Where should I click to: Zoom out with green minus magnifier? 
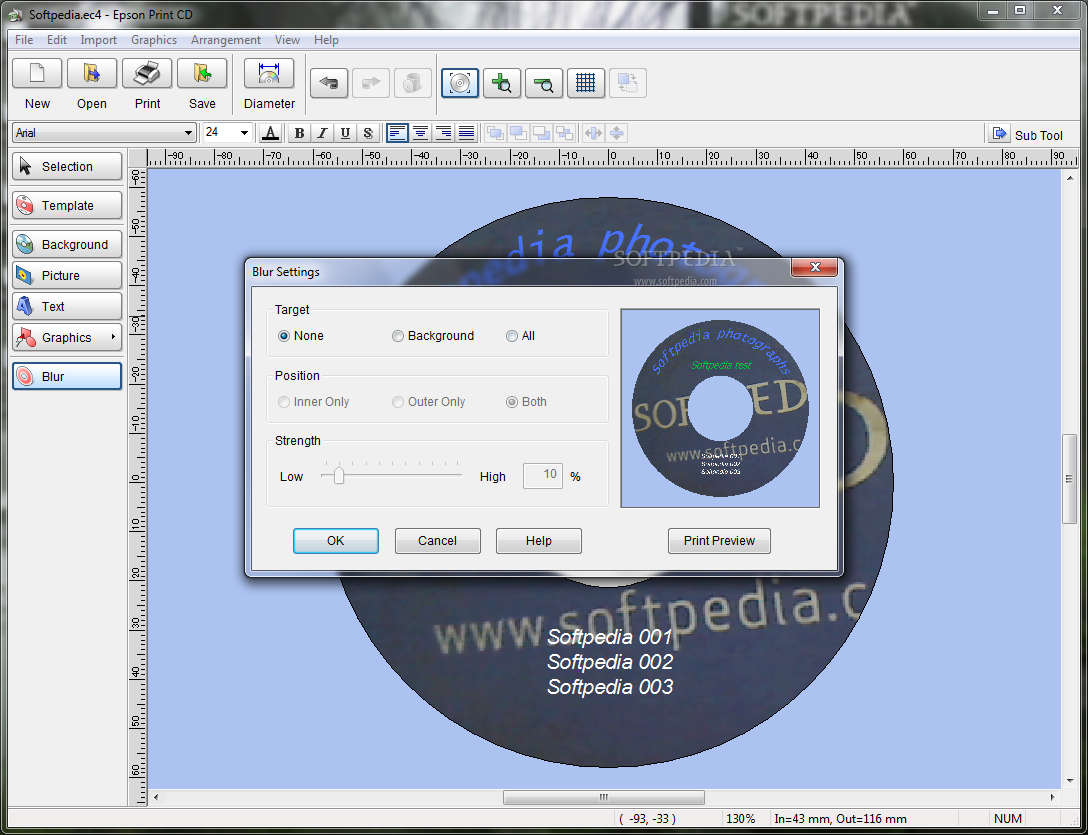544,83
